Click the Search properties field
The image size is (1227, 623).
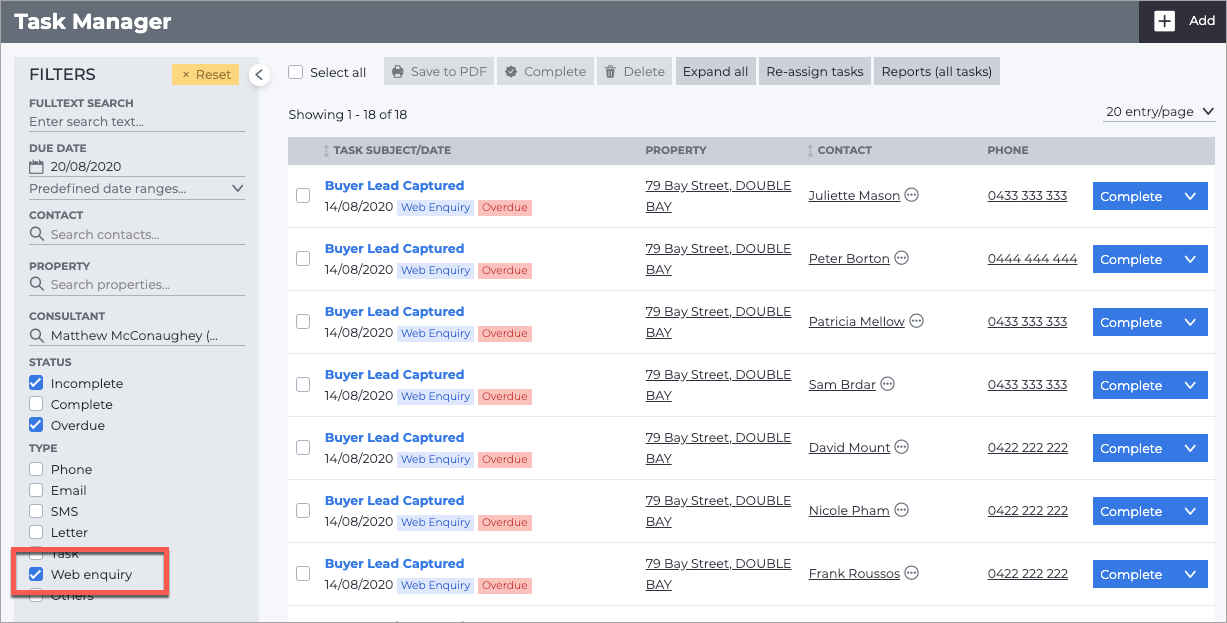coord(137,284)
